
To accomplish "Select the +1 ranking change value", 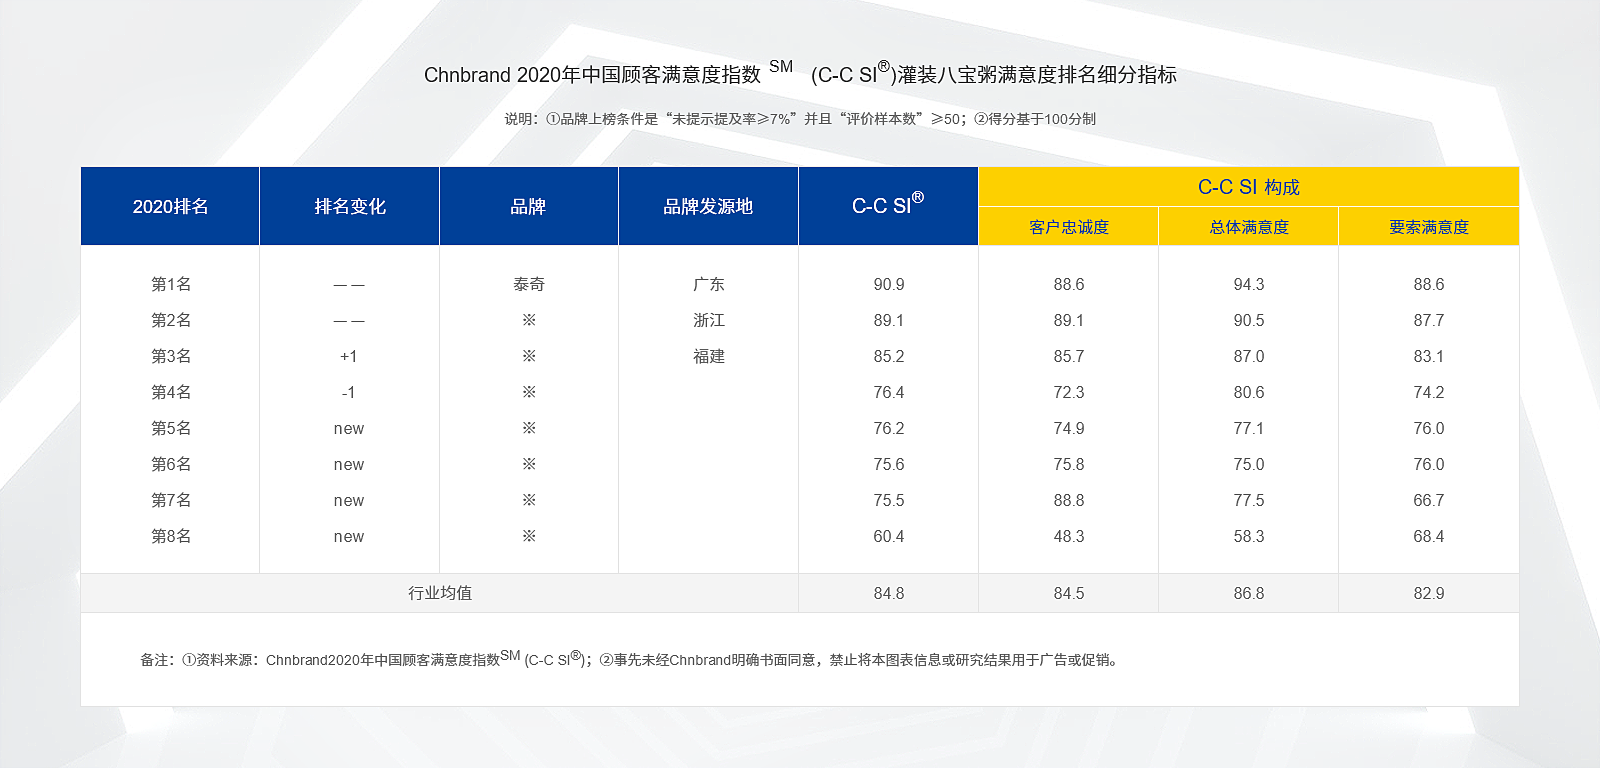I will click(x=349, y=356).
